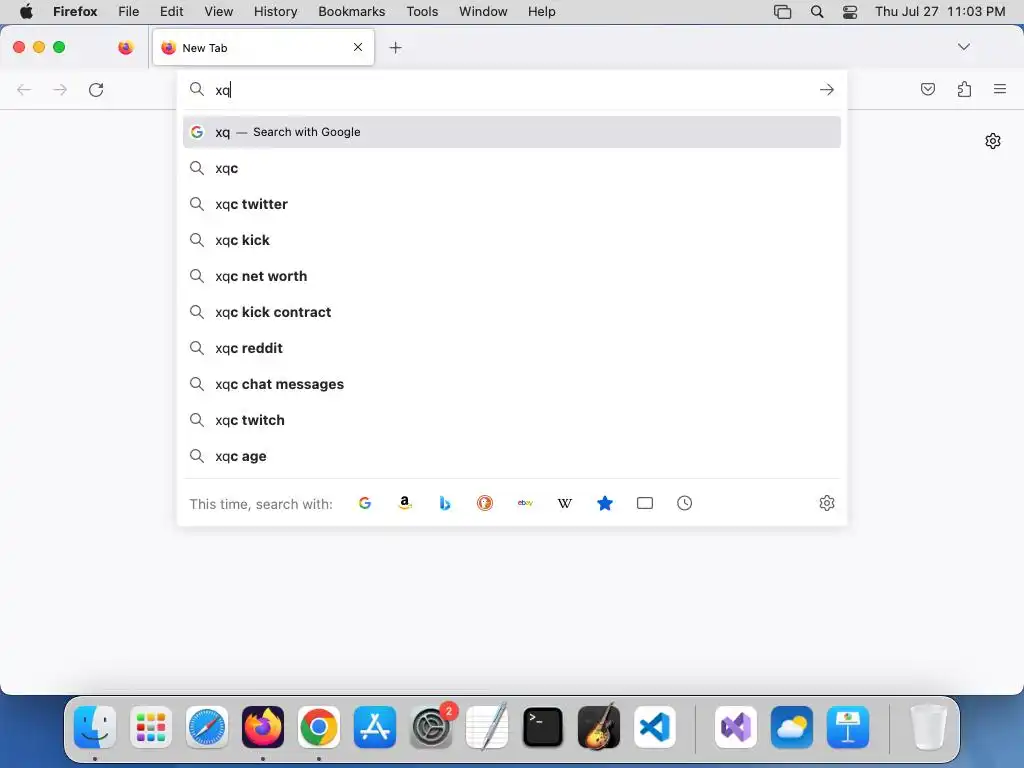Screen dimensions: 1024x768
Task: Open the Tools menu
Action: [422, 12]
